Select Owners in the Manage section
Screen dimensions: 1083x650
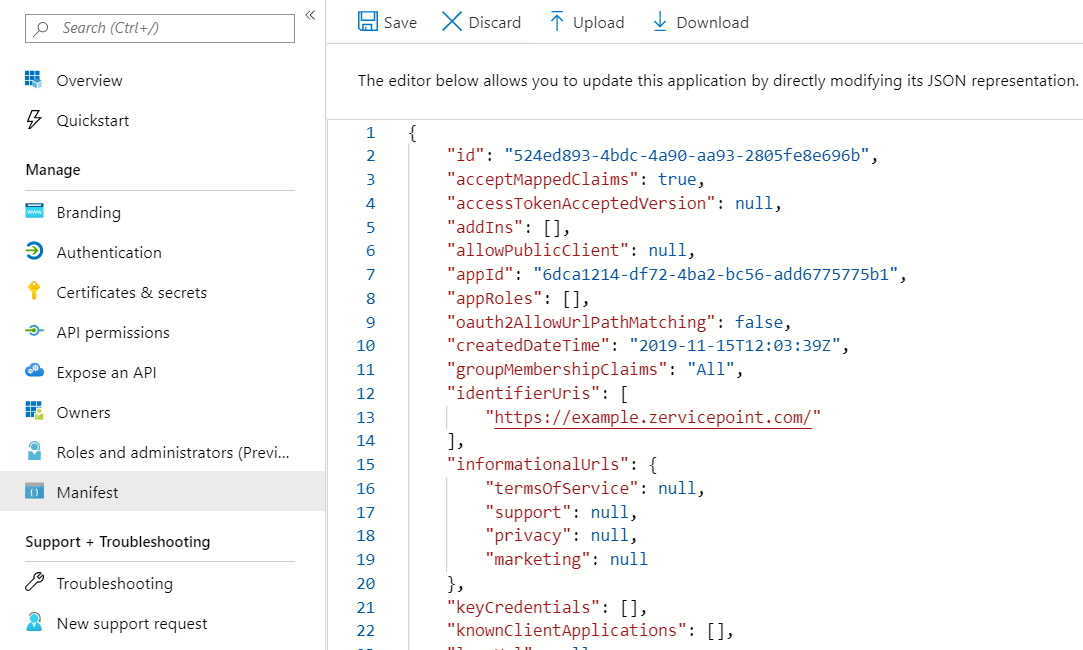tap(83, 412)
